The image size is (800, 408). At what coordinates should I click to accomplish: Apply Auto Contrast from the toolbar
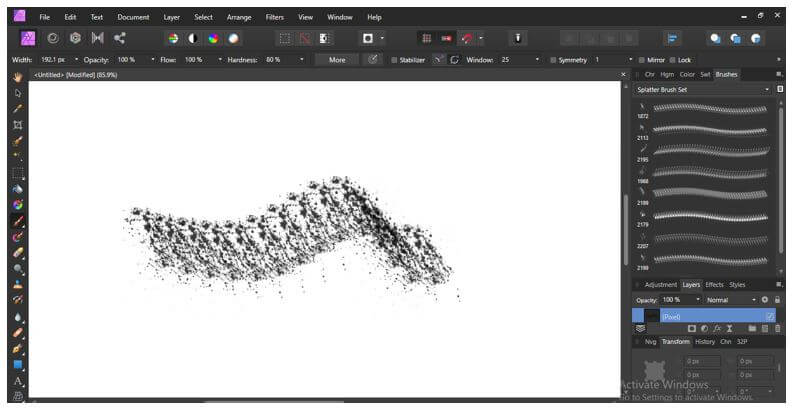coord(193,38)
